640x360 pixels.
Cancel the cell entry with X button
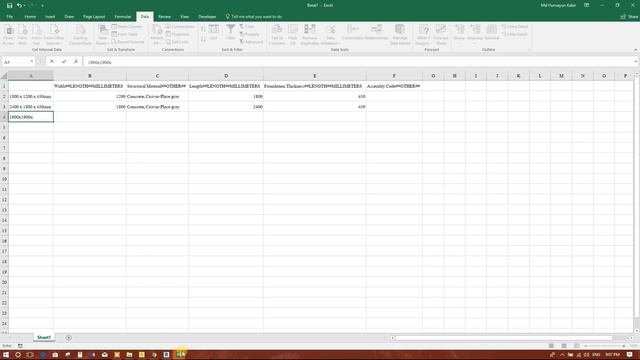[52, 62]
